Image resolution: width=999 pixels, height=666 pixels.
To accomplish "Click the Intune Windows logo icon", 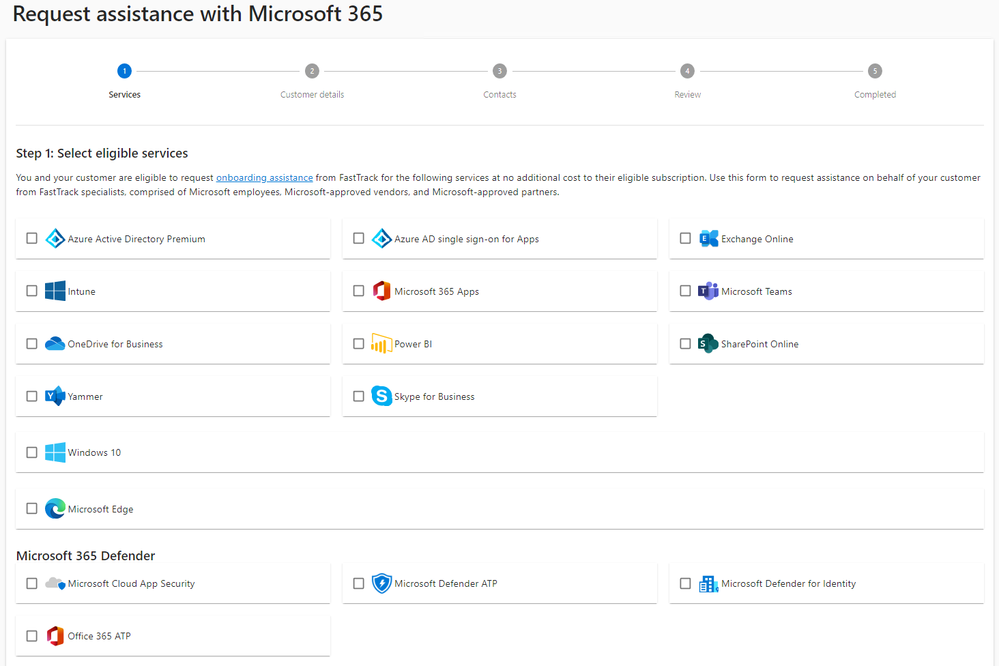I will (x=55, y=291).
